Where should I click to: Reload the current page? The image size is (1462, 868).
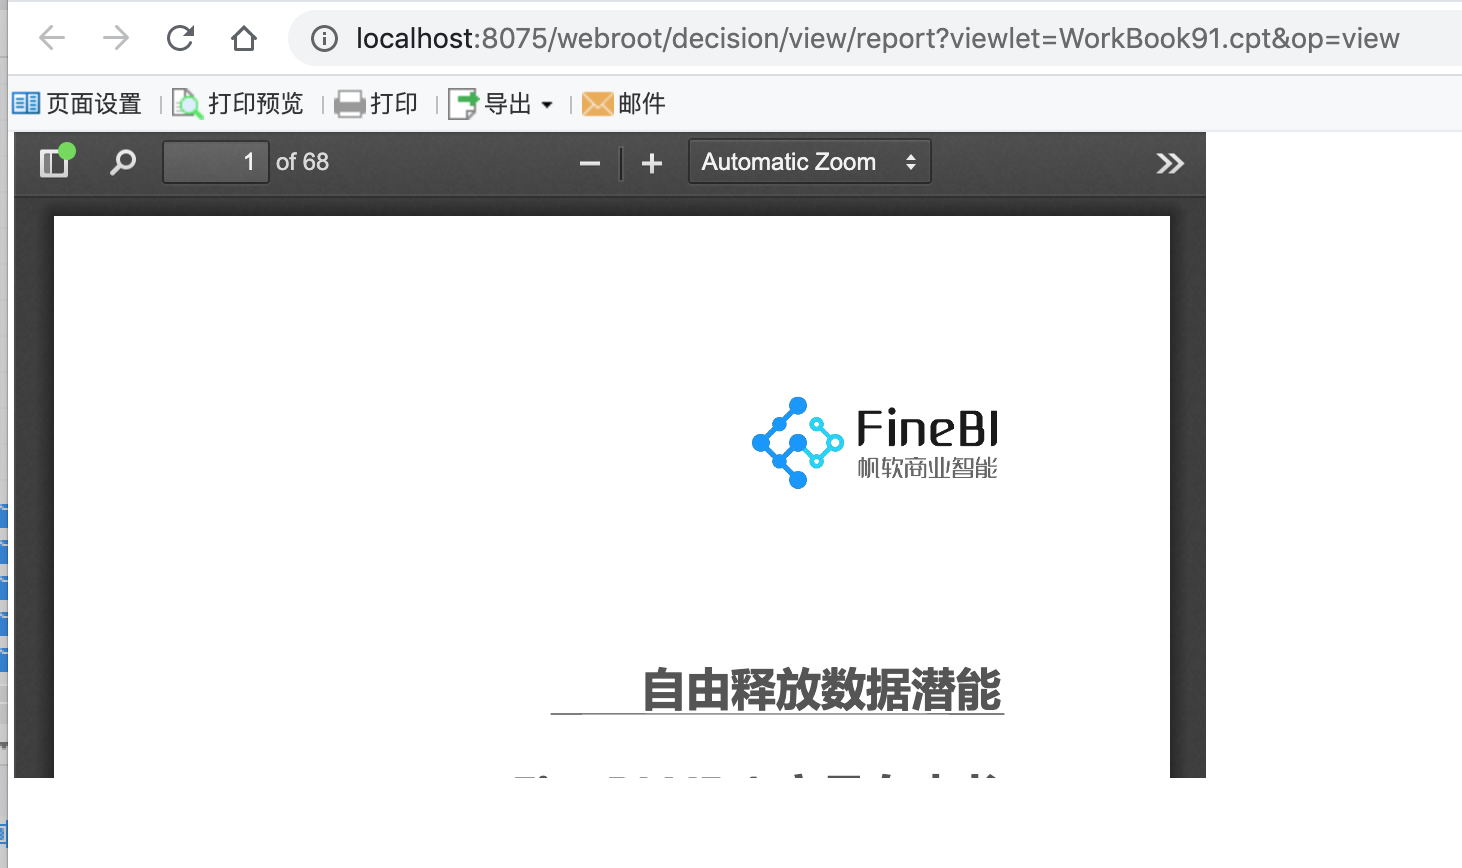tap(180, 38)
